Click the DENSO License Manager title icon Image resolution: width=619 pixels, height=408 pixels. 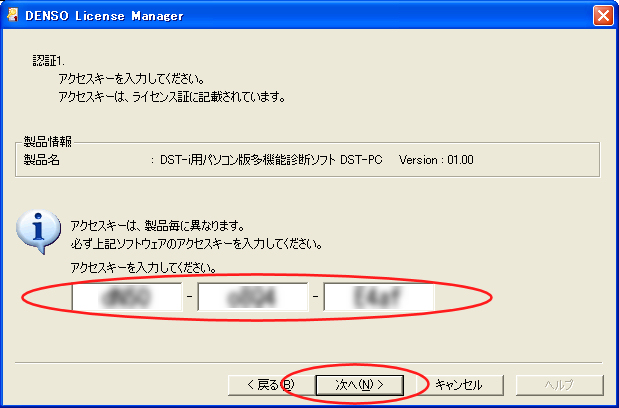[13, 15]
